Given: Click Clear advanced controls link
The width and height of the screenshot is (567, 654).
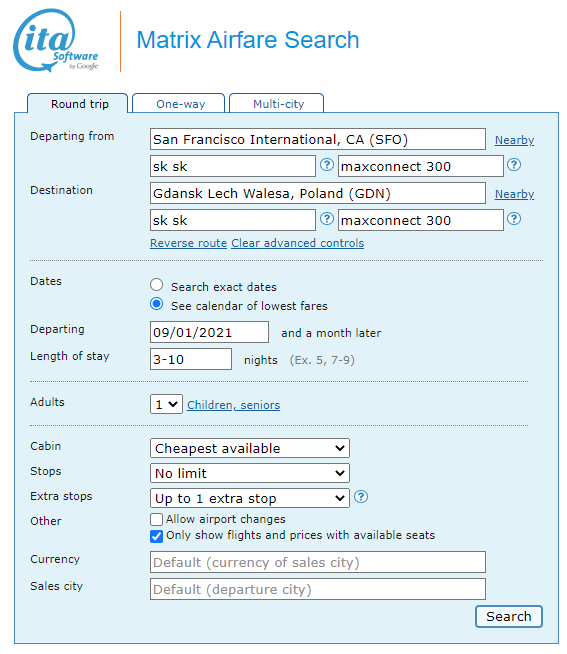Looking at the screenshot, I should 297,243.
